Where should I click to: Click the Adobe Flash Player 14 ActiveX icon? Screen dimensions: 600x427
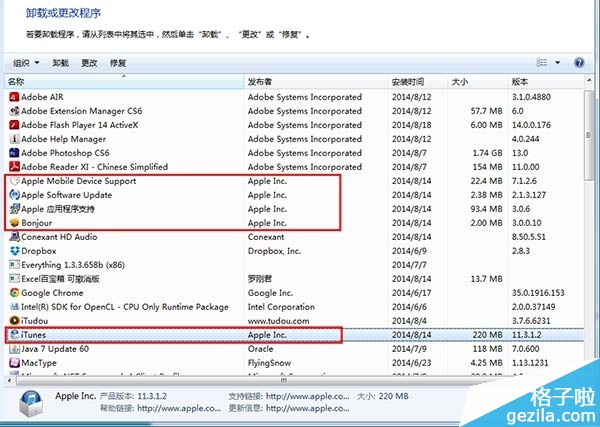click(14, 125)
